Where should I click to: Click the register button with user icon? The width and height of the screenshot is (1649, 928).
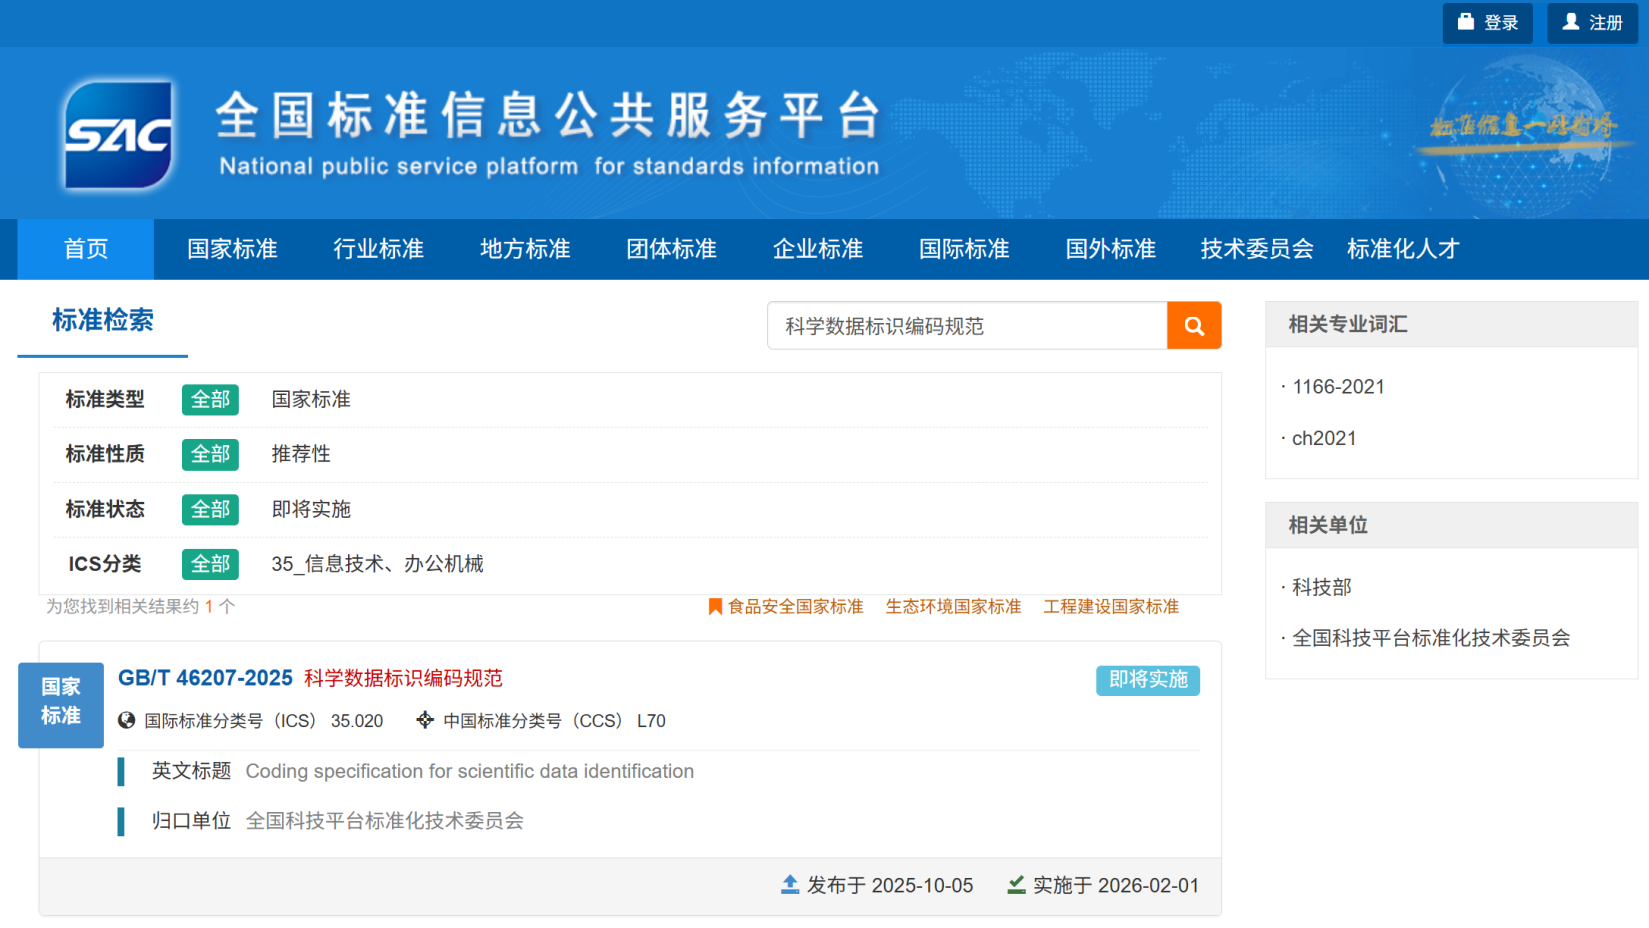(1592, 22)
